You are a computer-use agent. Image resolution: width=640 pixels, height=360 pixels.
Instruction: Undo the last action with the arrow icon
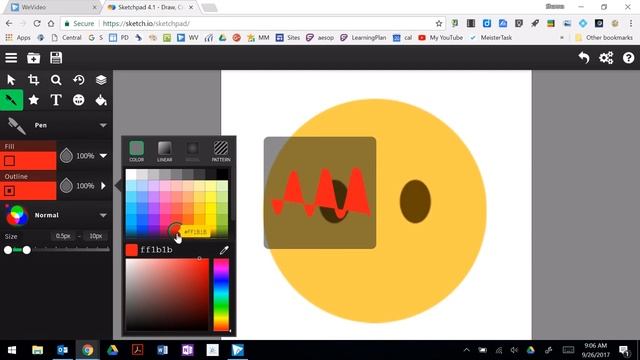coord(584,58)
